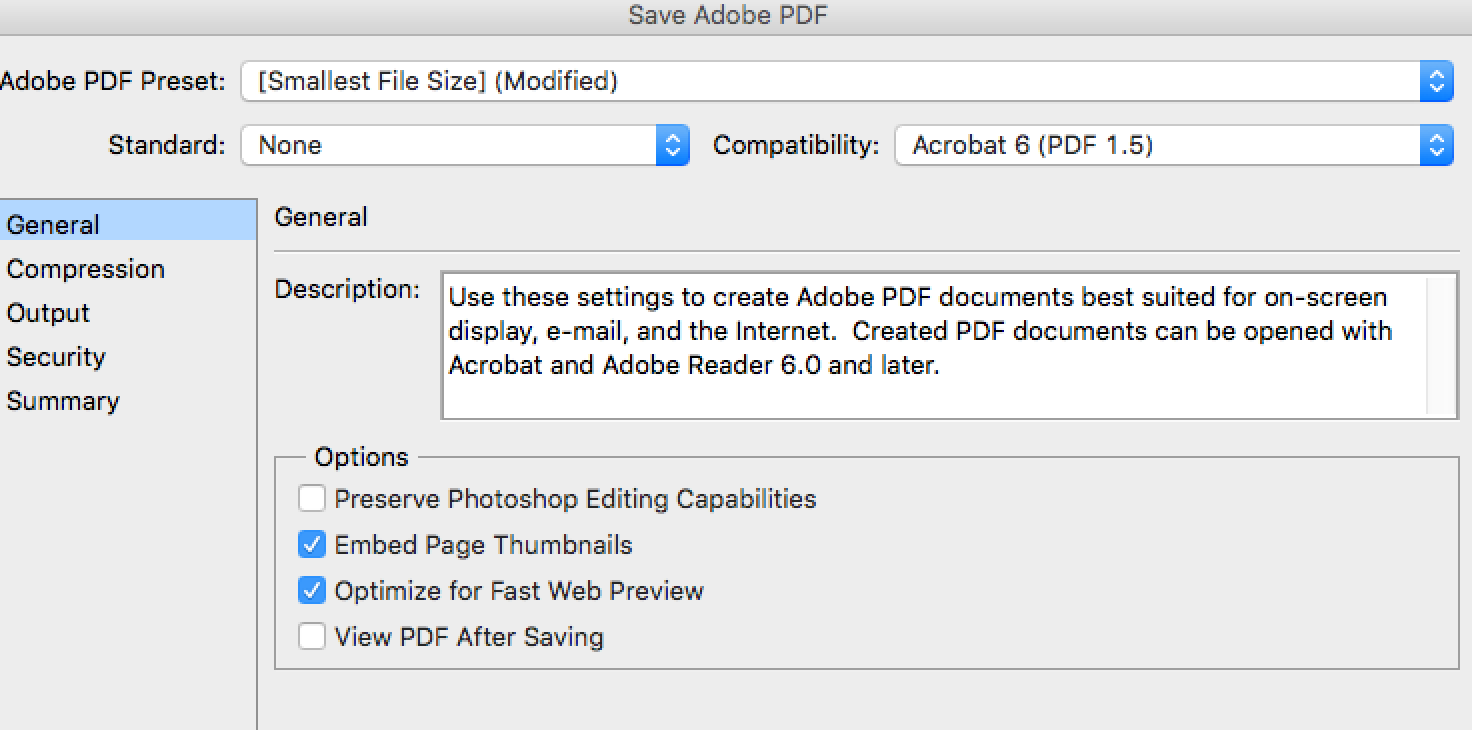The image size is (1472, 730).
Task: Enable Preserve Photoshop Editing Capabilities
Action: tap(312, 498)
